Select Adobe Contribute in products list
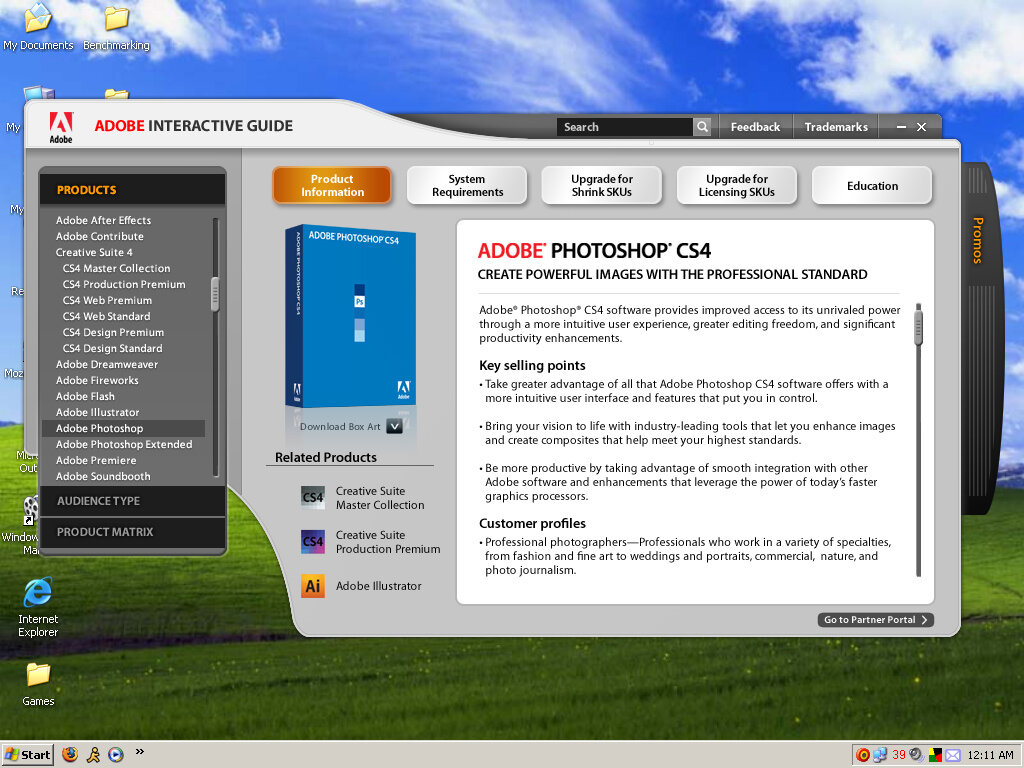The image size is (1024, 768). (x=99, y=236)
